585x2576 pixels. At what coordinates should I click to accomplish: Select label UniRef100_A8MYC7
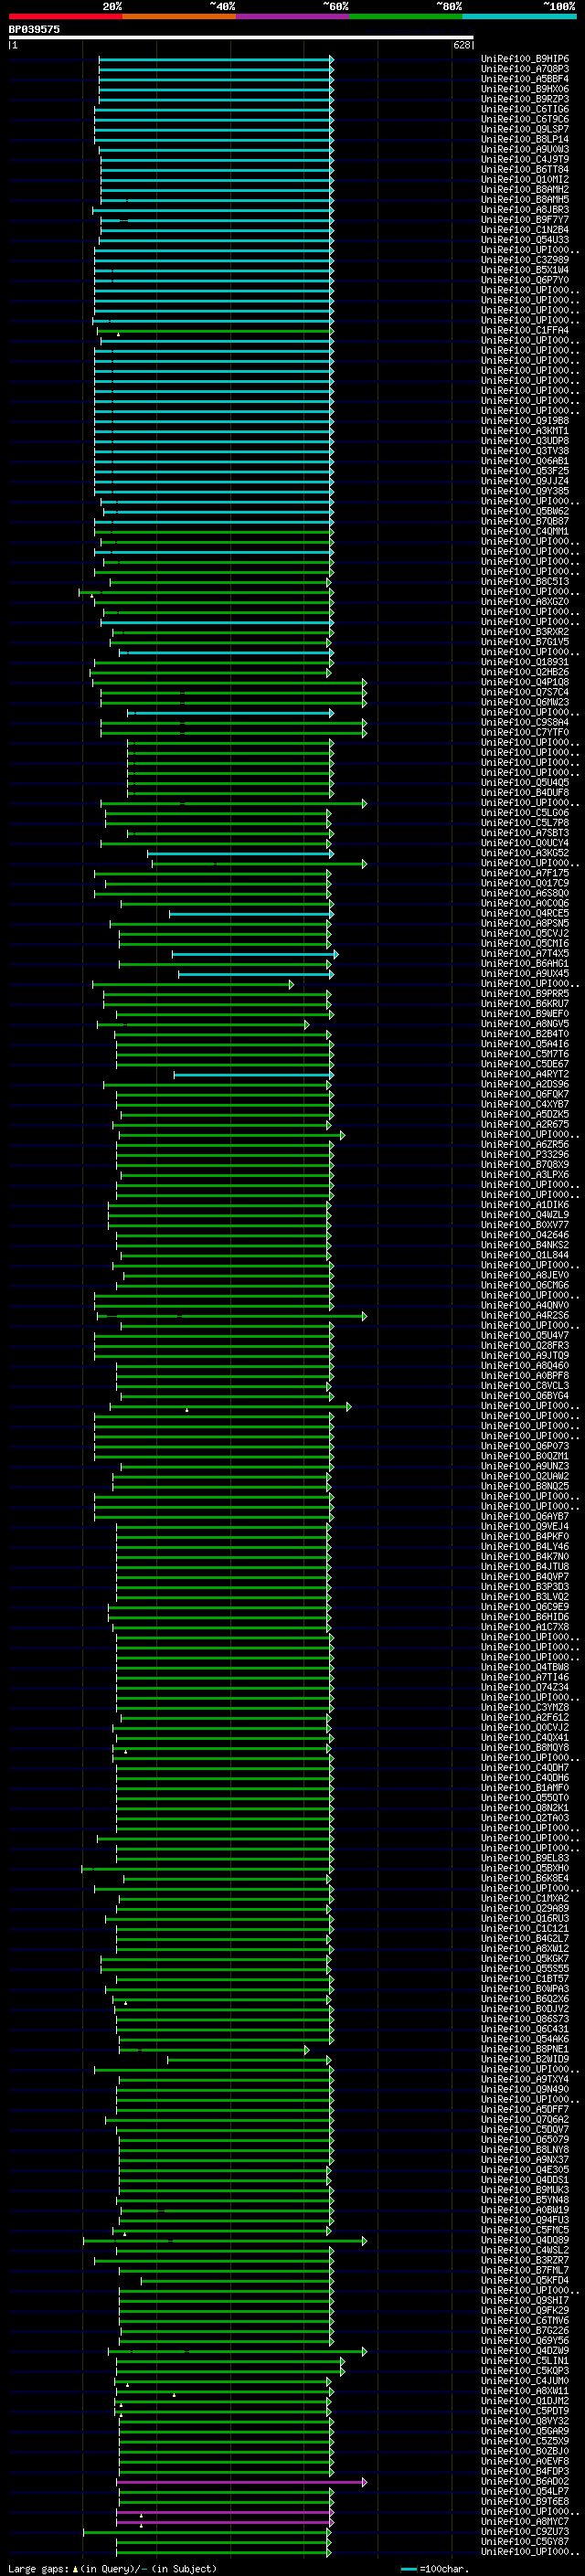coord(525,2521)
